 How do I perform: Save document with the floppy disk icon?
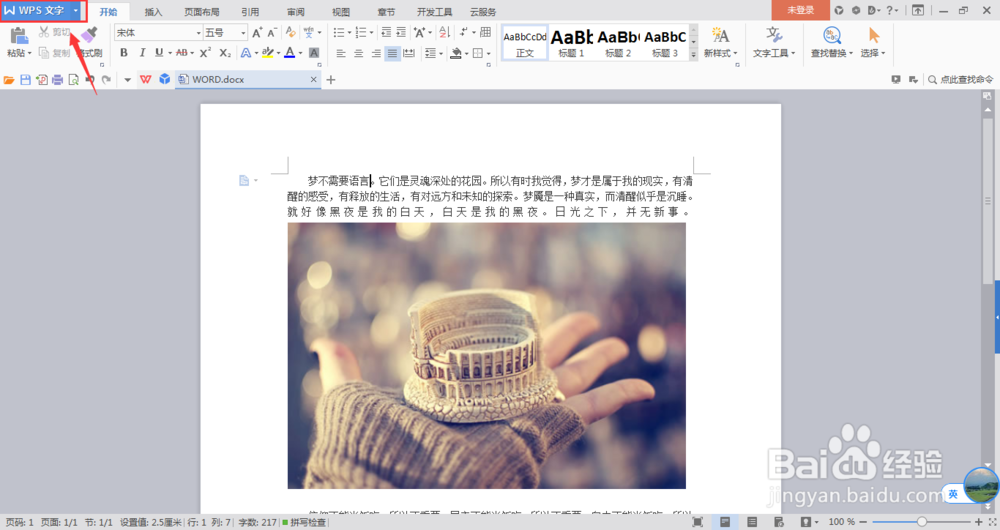click(x=26, y=80)
